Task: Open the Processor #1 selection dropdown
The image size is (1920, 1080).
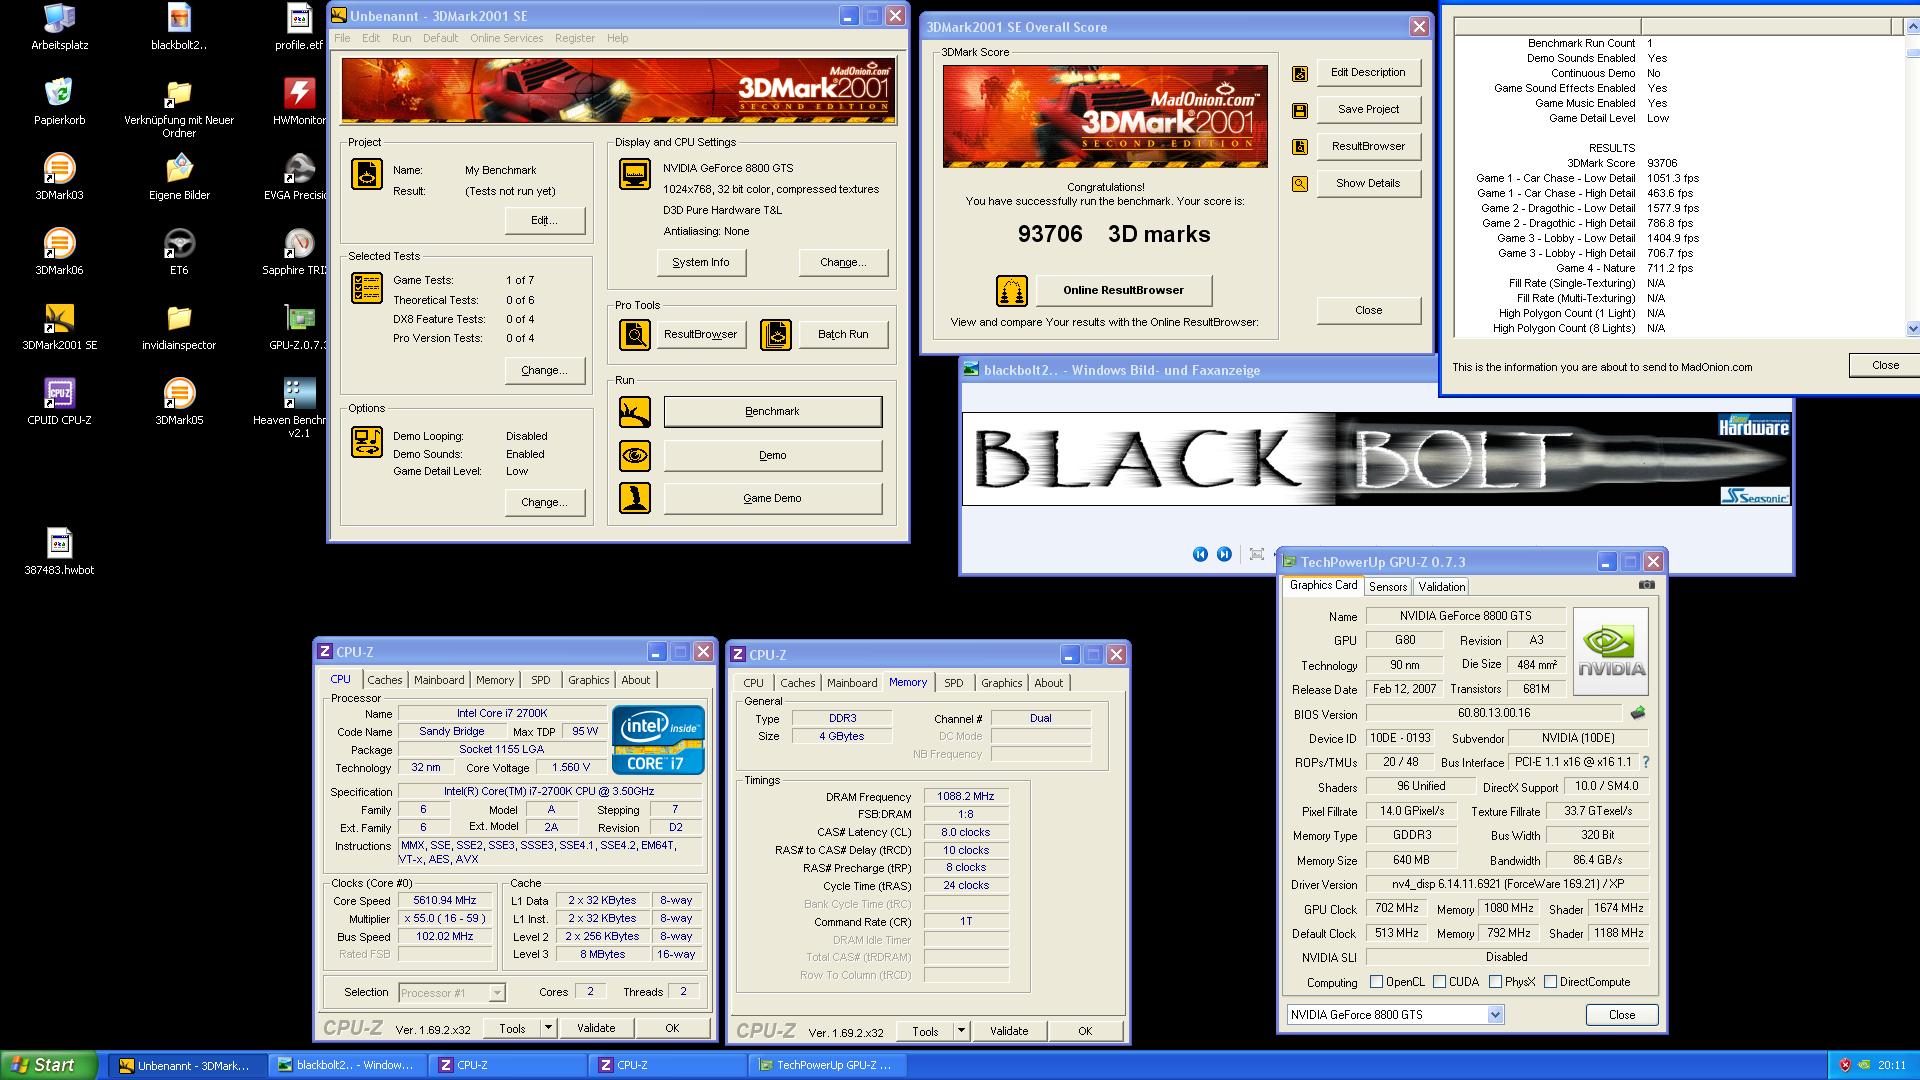Action: click(x=497, y=993)
